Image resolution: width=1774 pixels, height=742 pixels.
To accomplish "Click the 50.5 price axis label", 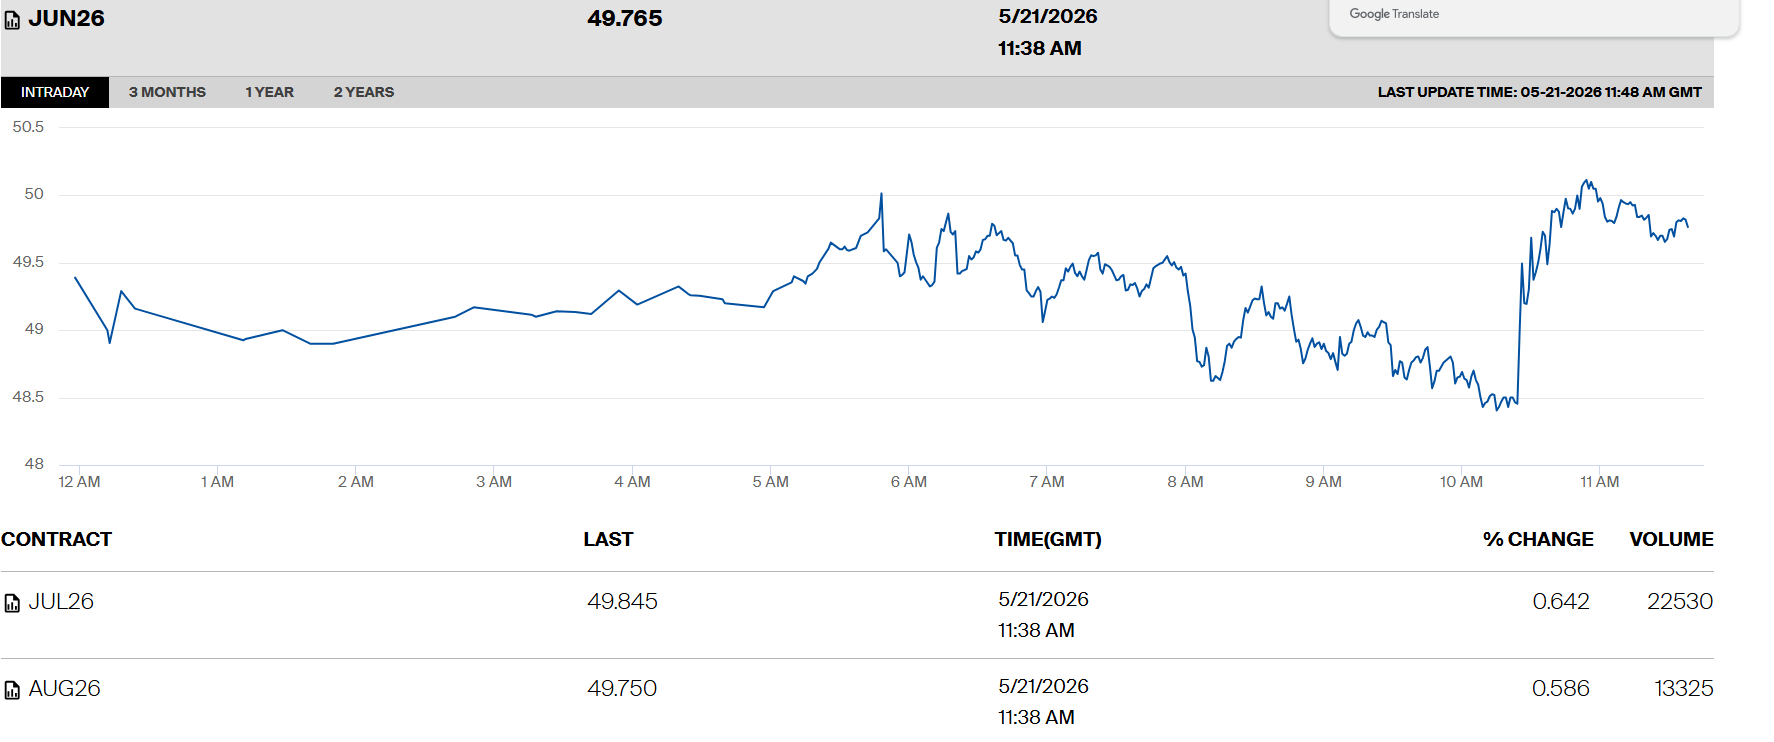I will click(x=28, y=127).
